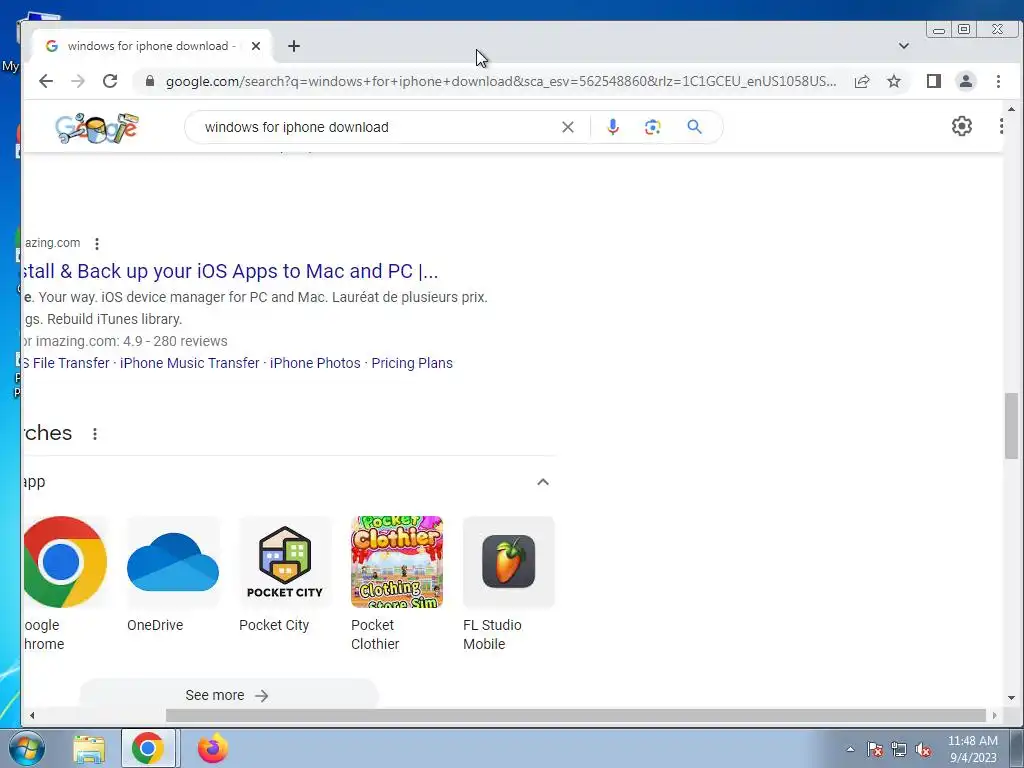The height and width of the screenshot is (768, 1024).
Task: Open the iPhone Music Transfer sitelink
Action: (190, 363)
